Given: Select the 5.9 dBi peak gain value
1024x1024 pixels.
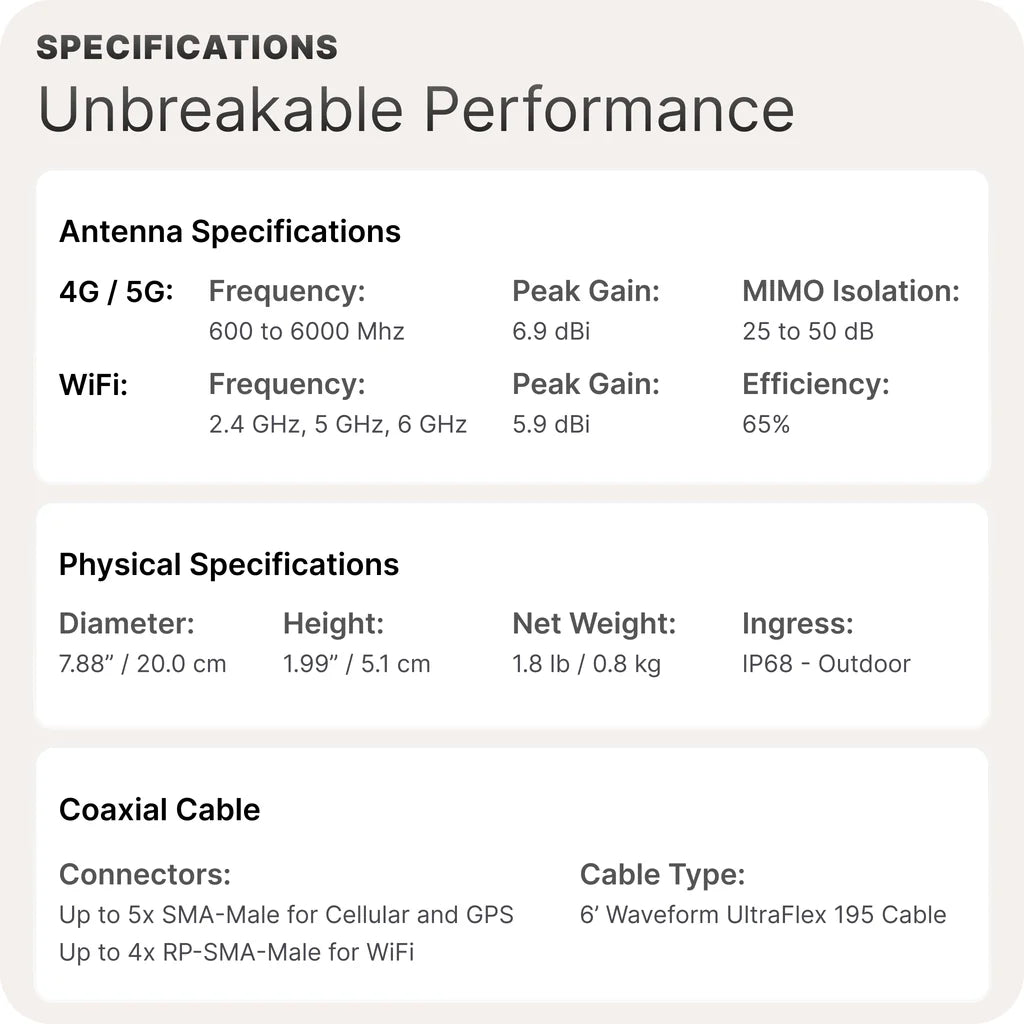Looking at the screenshot, I should [x=551, y=424].
